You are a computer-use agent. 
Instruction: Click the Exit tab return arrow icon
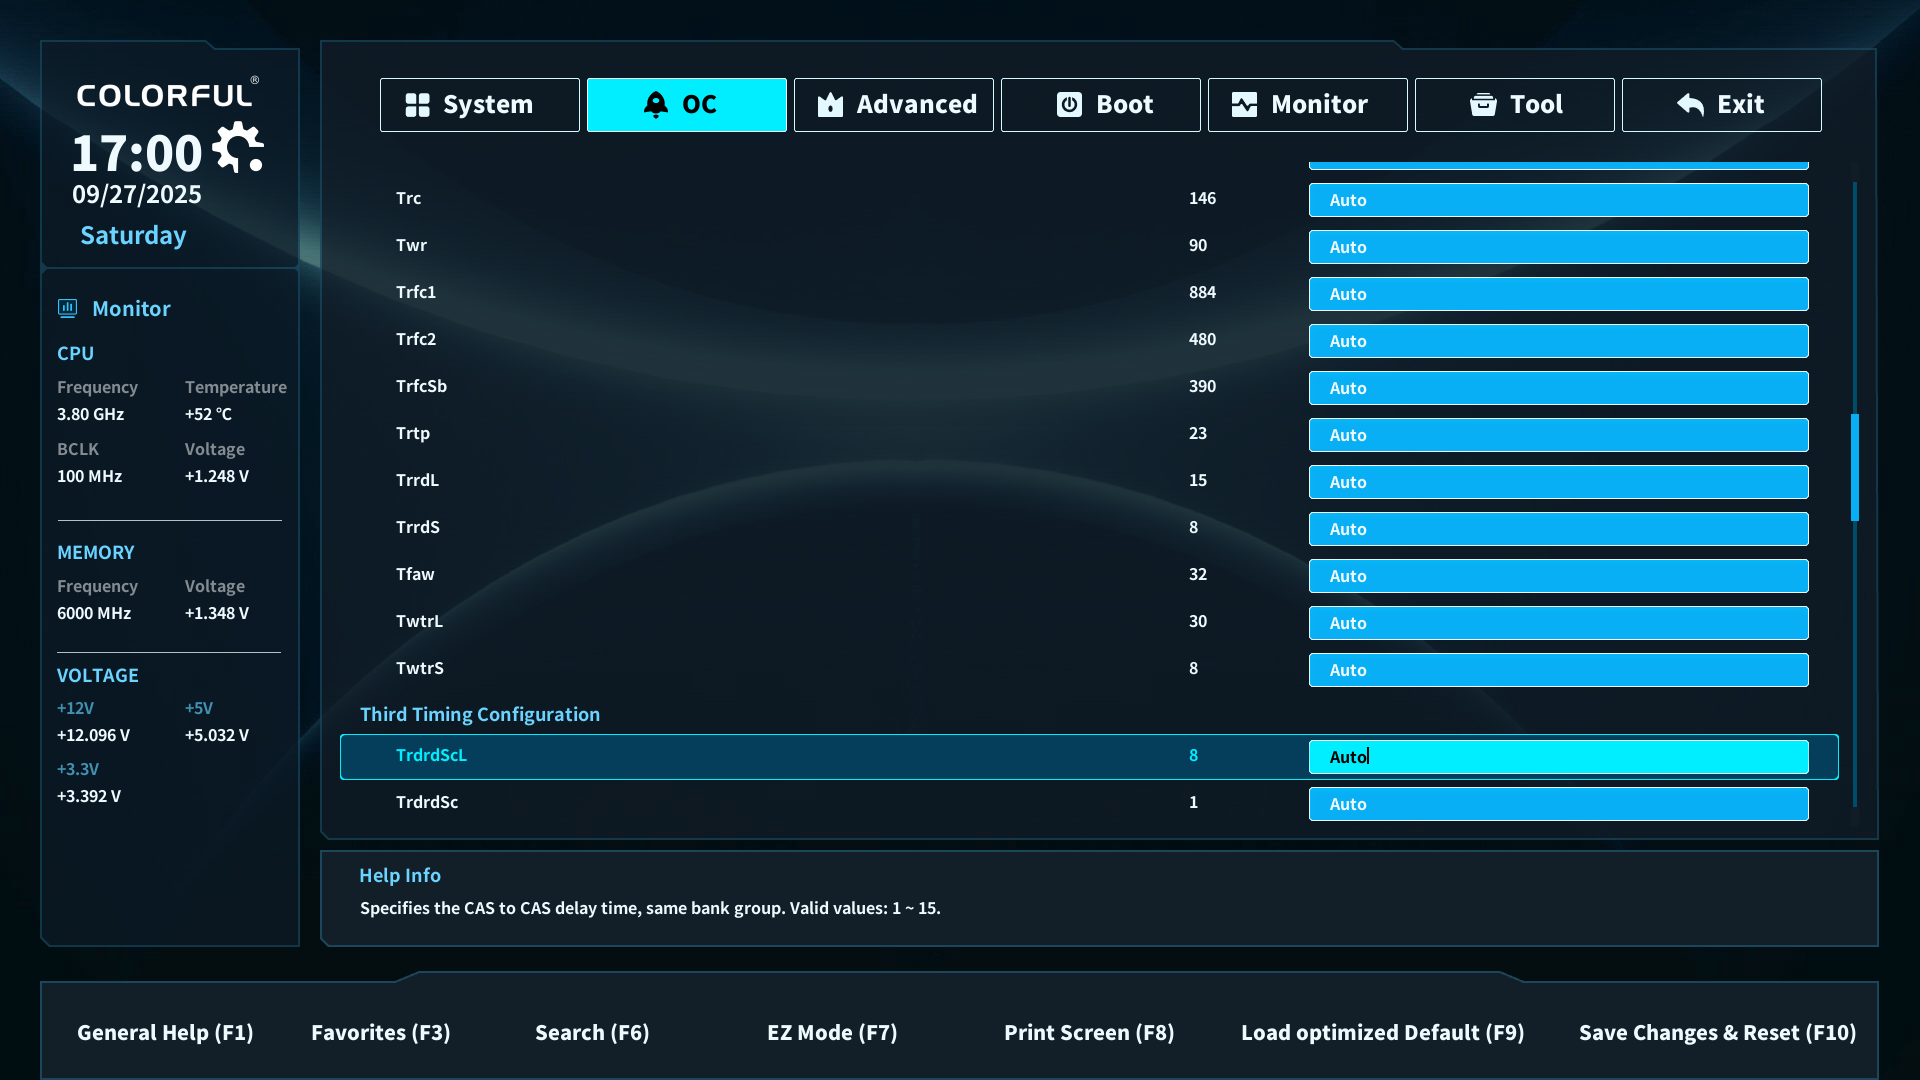coord(1690,105)
